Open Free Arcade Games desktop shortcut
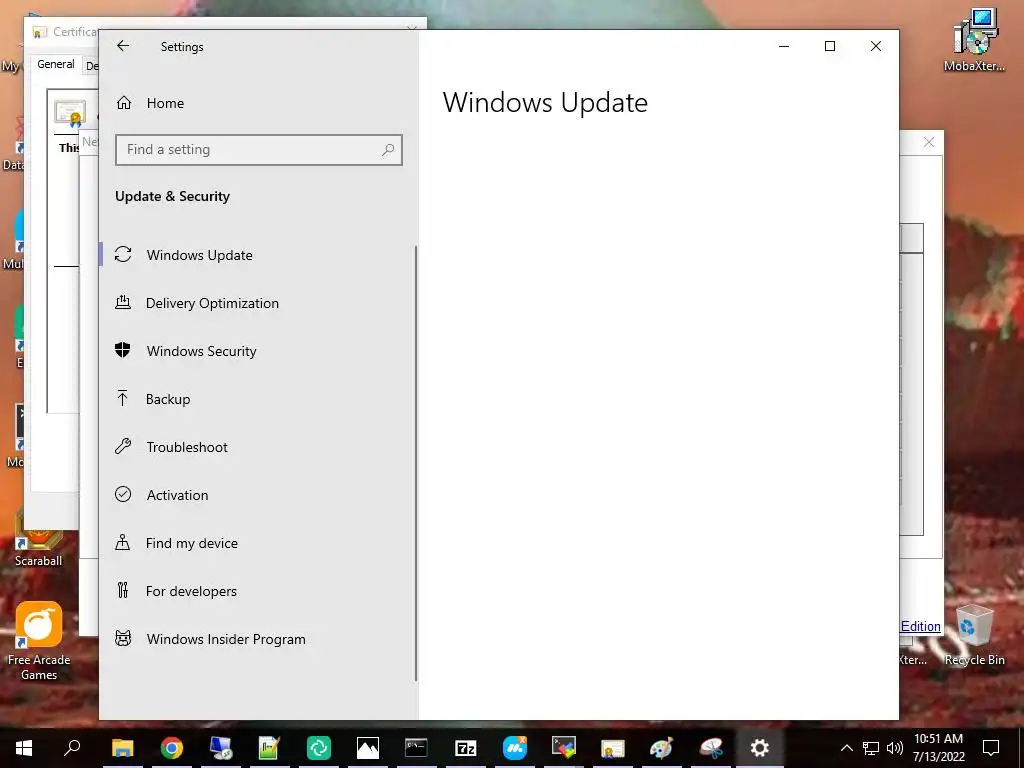This screenshot has height=768, width=1024. click(x=39, y=641)
